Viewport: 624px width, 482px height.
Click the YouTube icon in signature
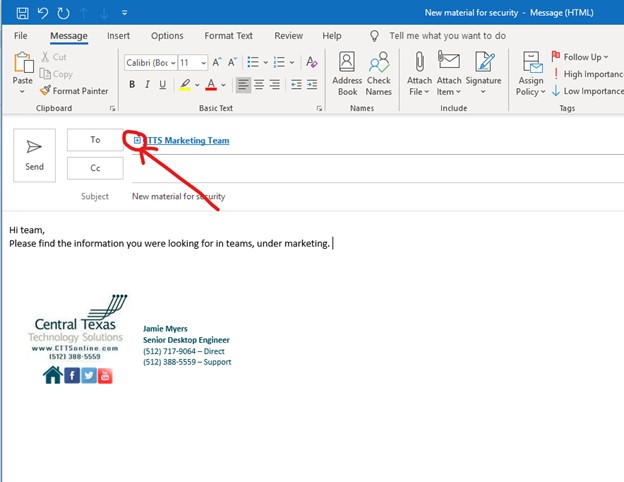(105, 376)
